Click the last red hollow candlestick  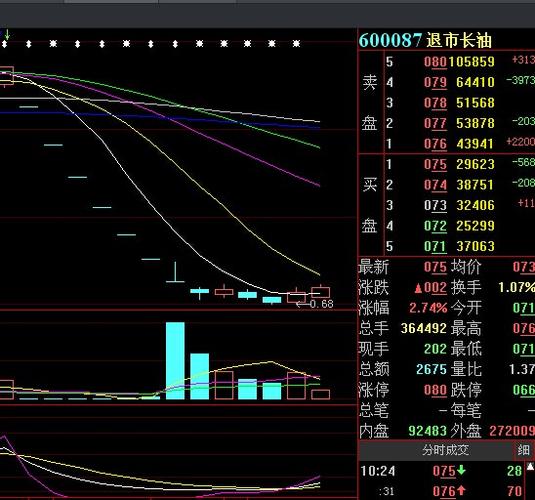pos(321,292)
